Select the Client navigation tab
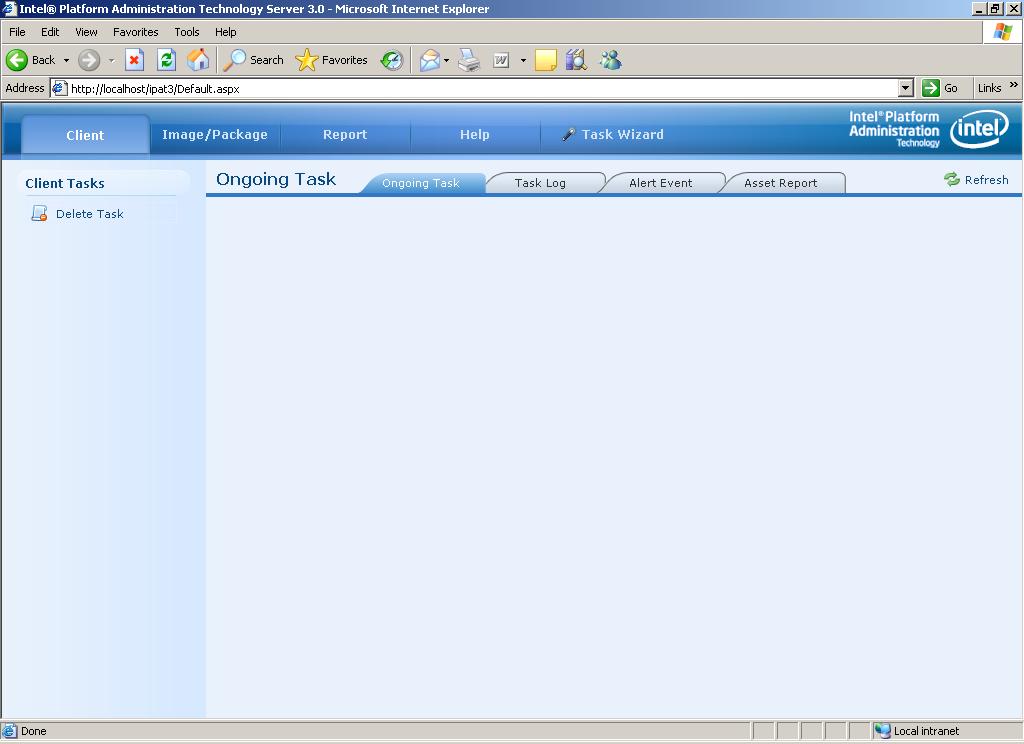Viewport: 1024px width, 744px height. (85, 135)
